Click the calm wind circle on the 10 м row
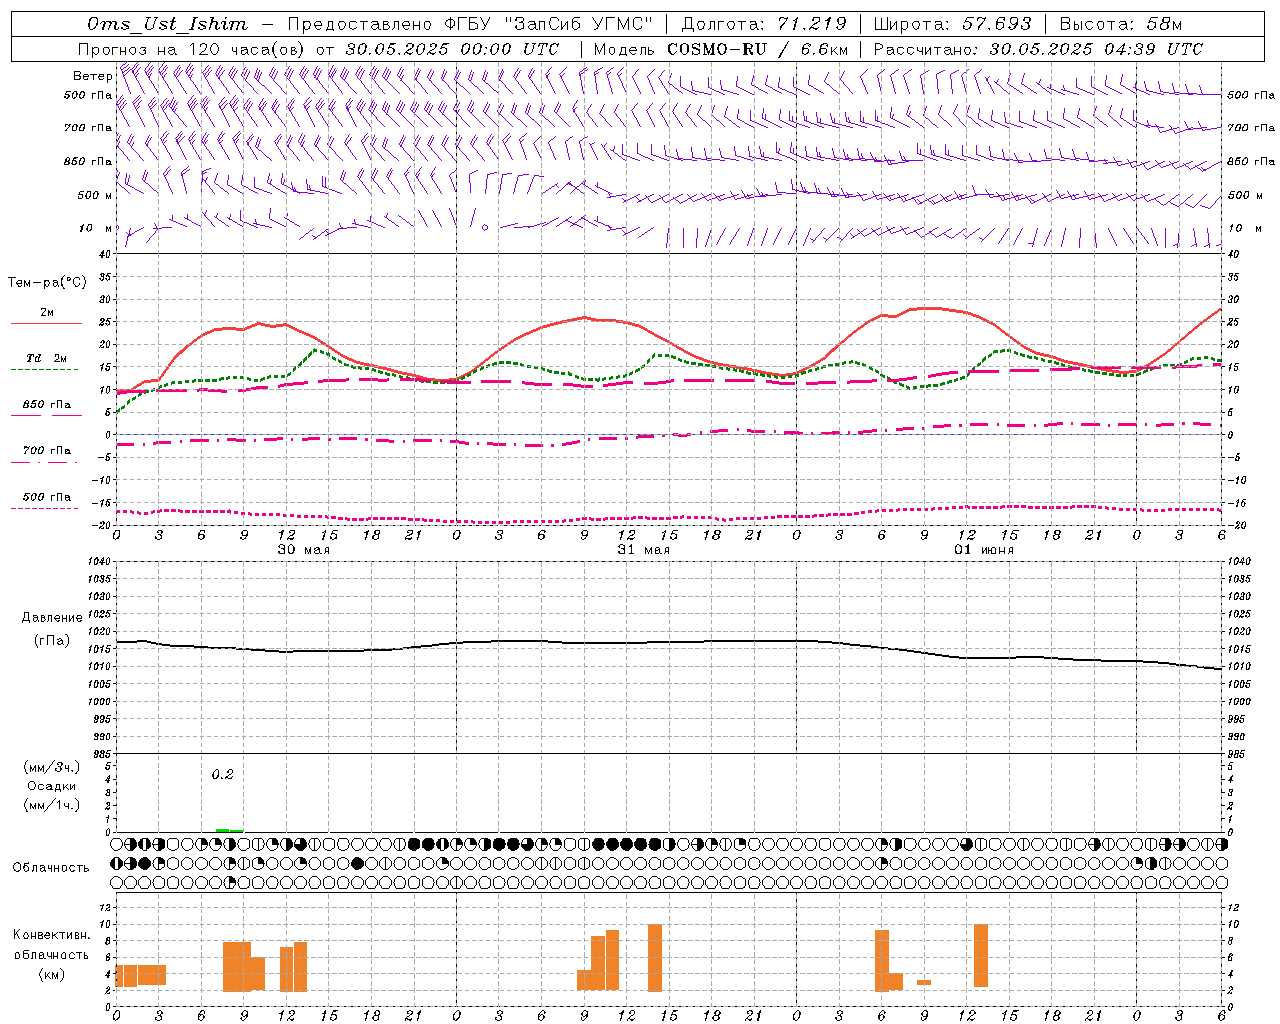 tap(485, 228)
